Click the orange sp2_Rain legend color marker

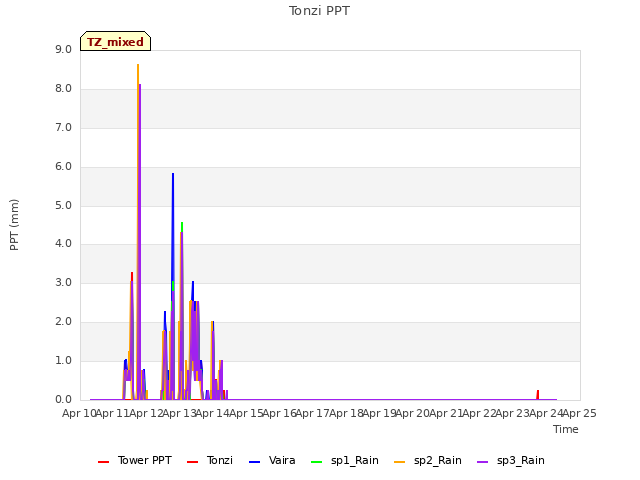(400, 462)
